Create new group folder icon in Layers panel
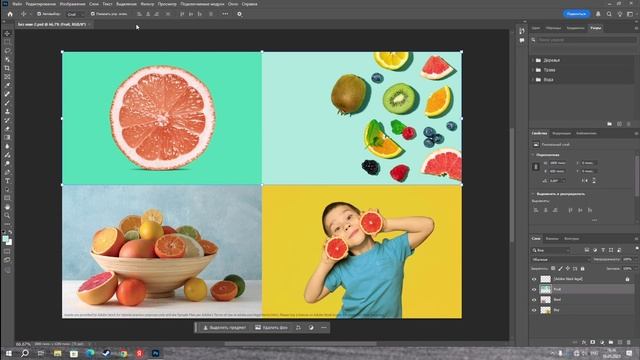The width and height of the screenshot is (640, 360). coord(611,342)
